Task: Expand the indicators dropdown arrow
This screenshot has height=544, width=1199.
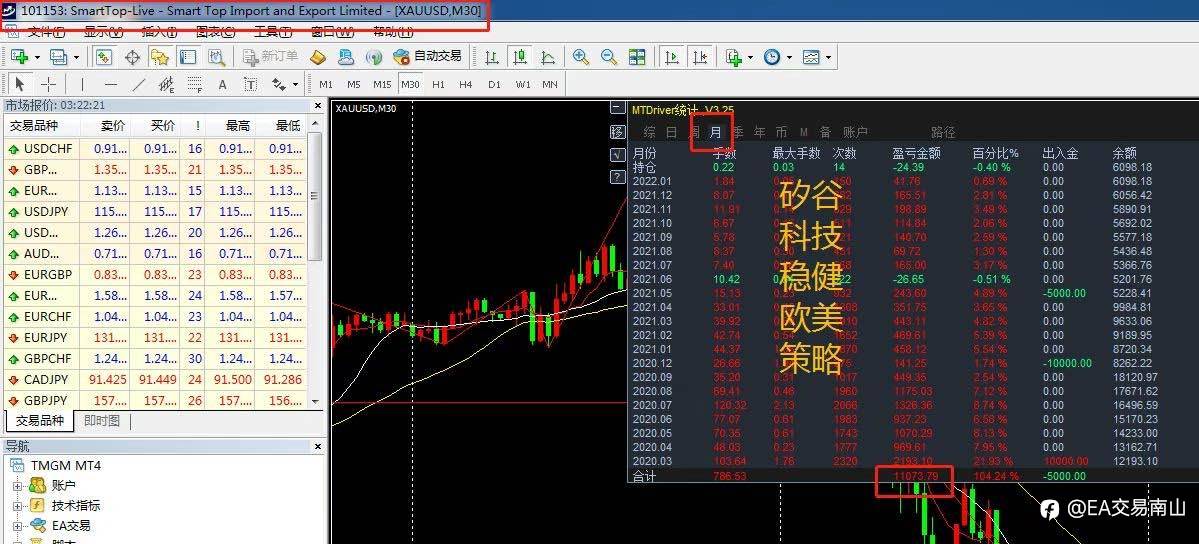Action: click(750, 57)
